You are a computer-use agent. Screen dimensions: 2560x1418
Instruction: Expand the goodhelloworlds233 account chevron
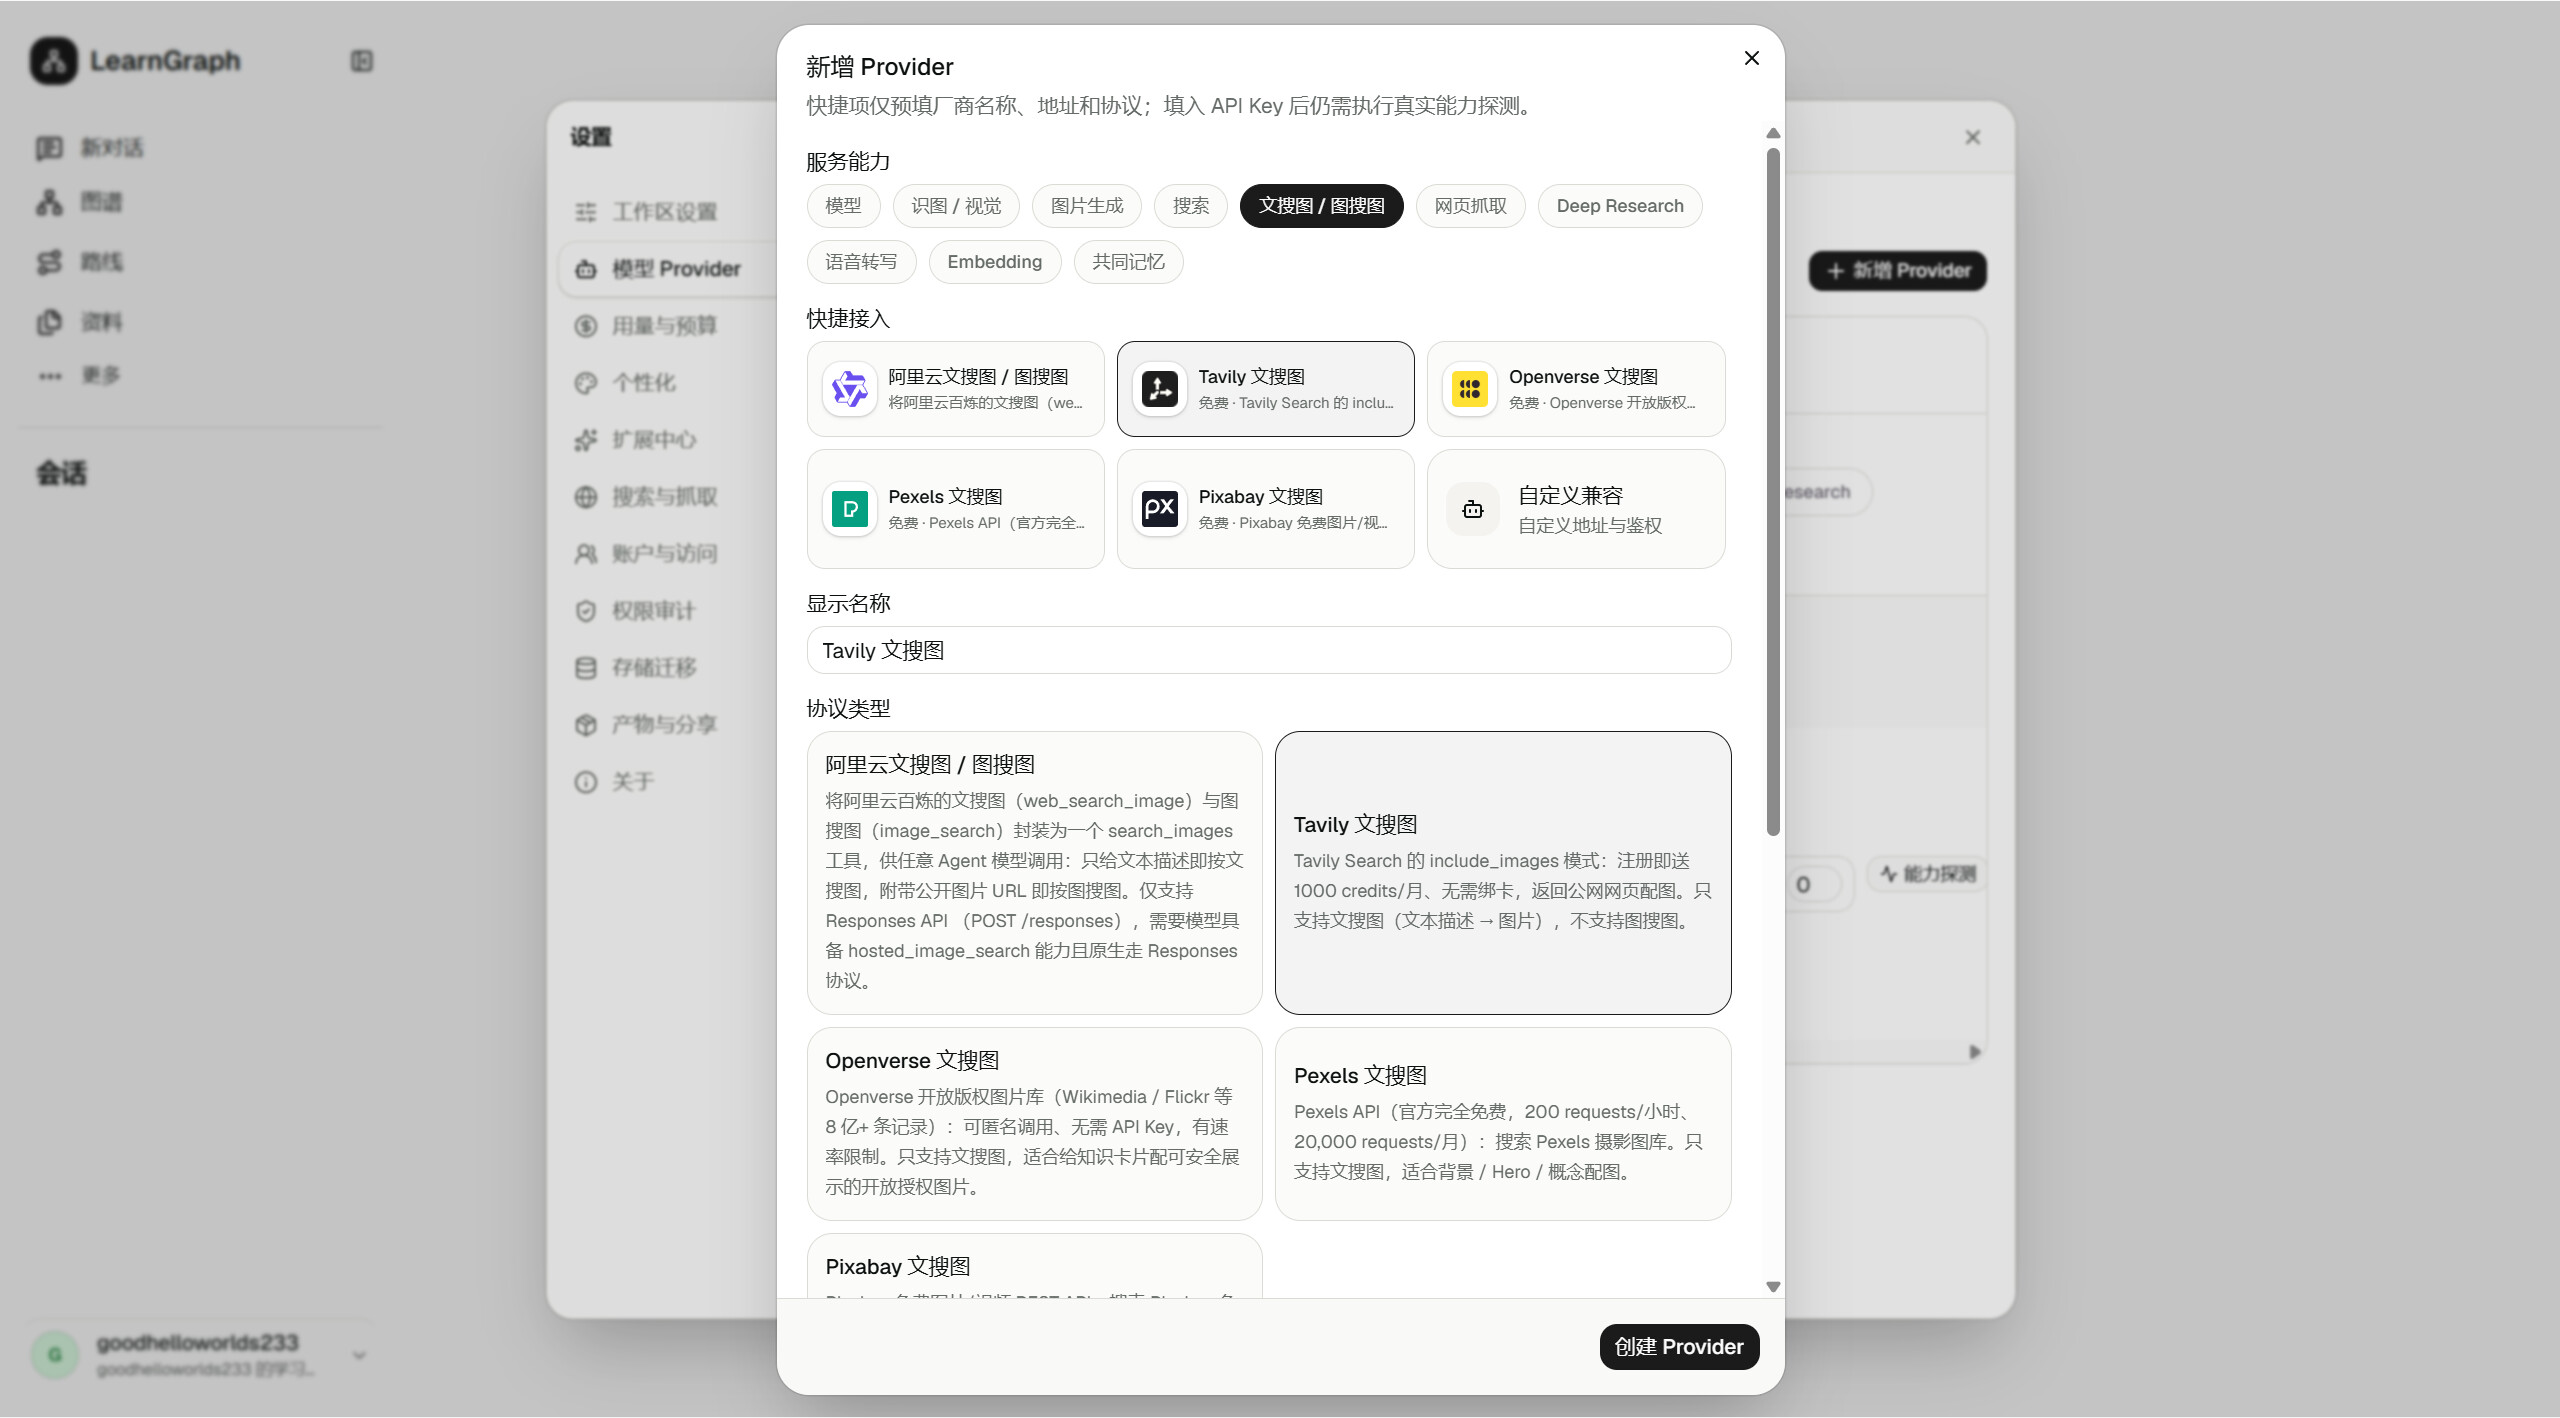click(360, 1356)
